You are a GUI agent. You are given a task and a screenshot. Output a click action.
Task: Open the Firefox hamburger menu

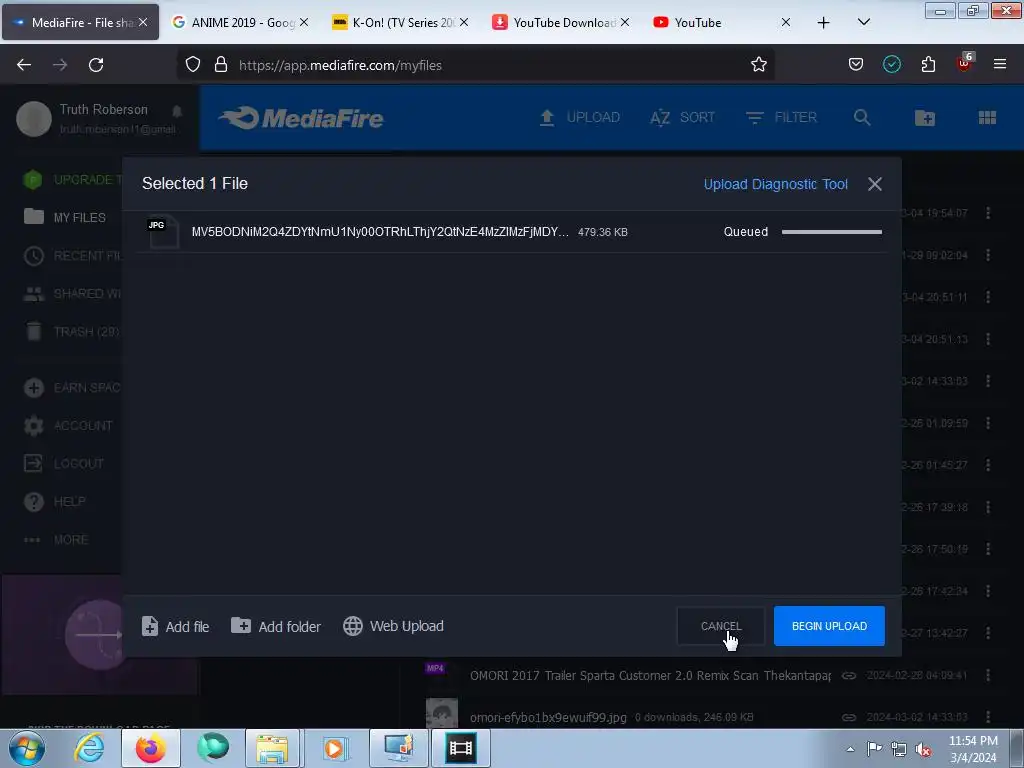coord(1000,64)
